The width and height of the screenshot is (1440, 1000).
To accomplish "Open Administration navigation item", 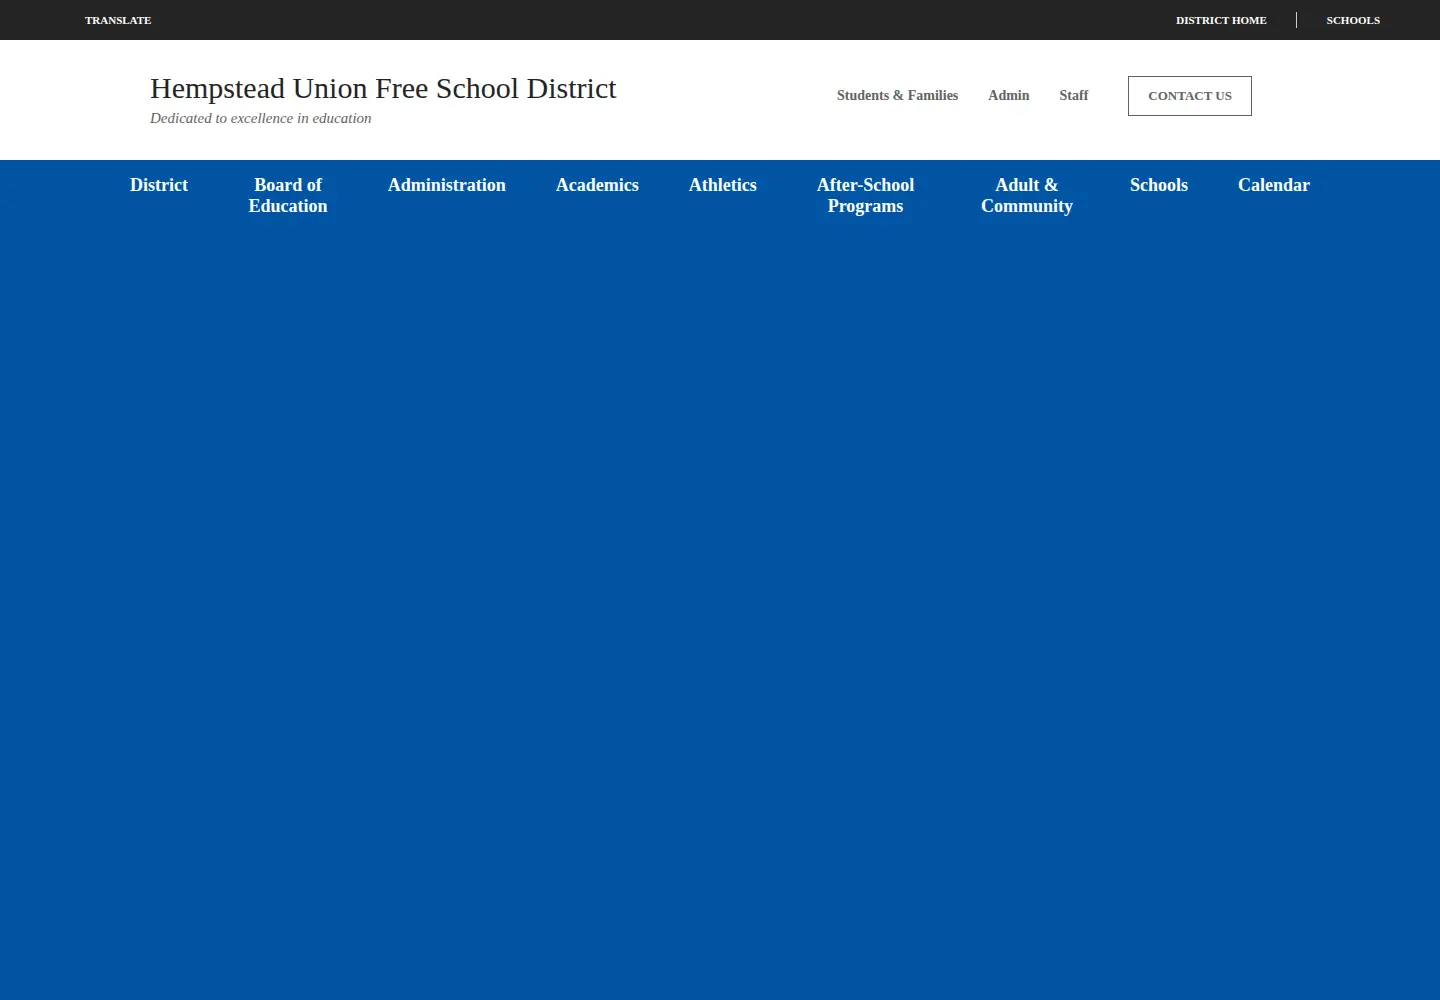I will tap(447, 185).
